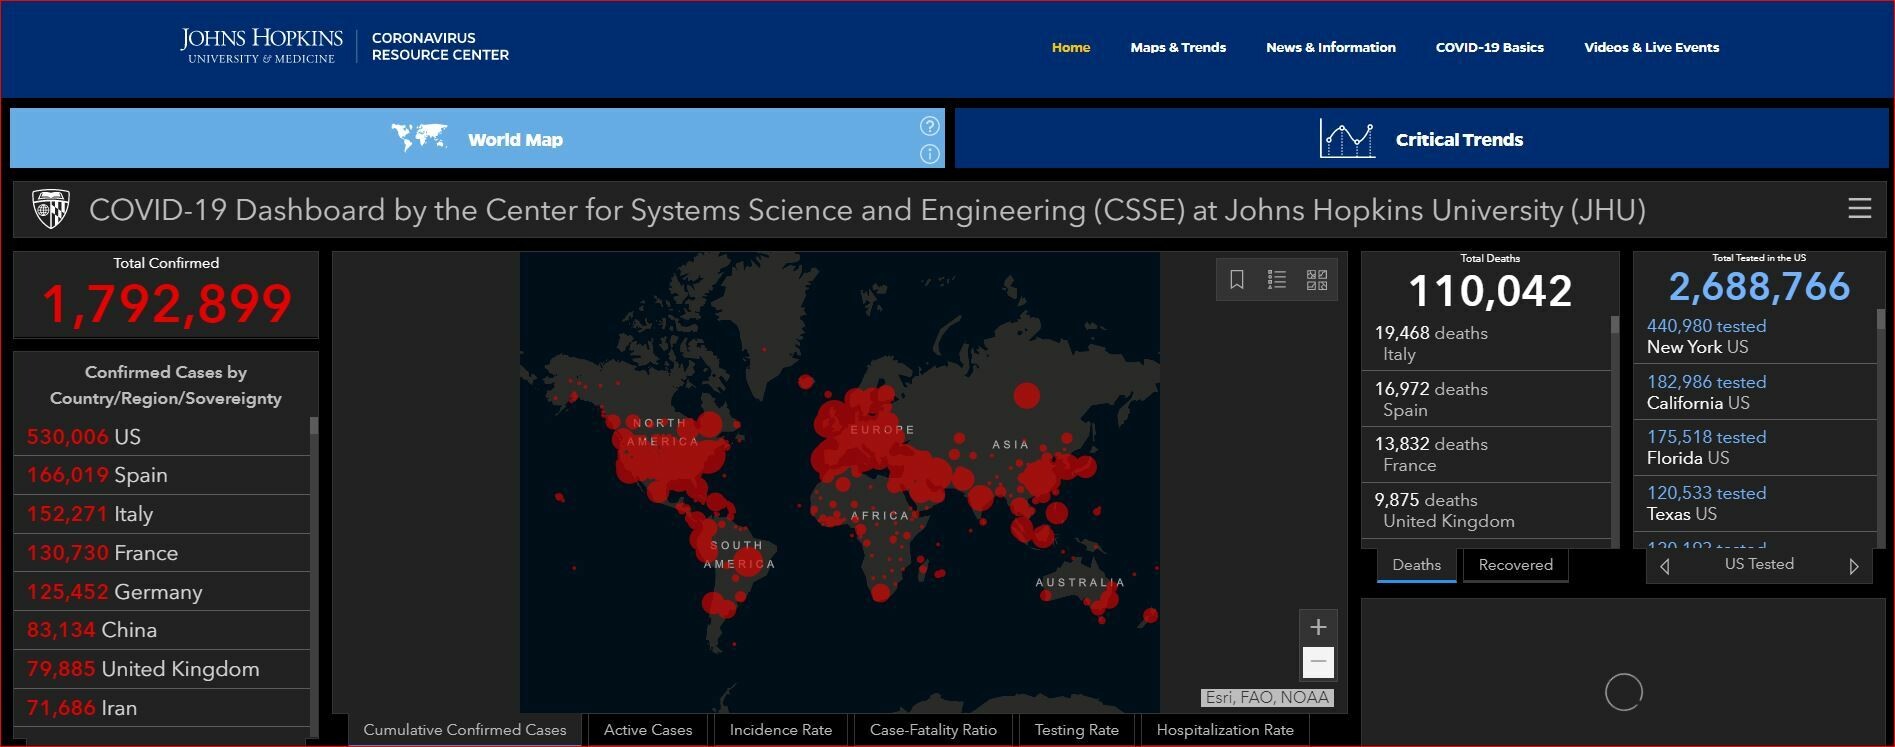Select the Incidence Rate tab

point(781,730)
